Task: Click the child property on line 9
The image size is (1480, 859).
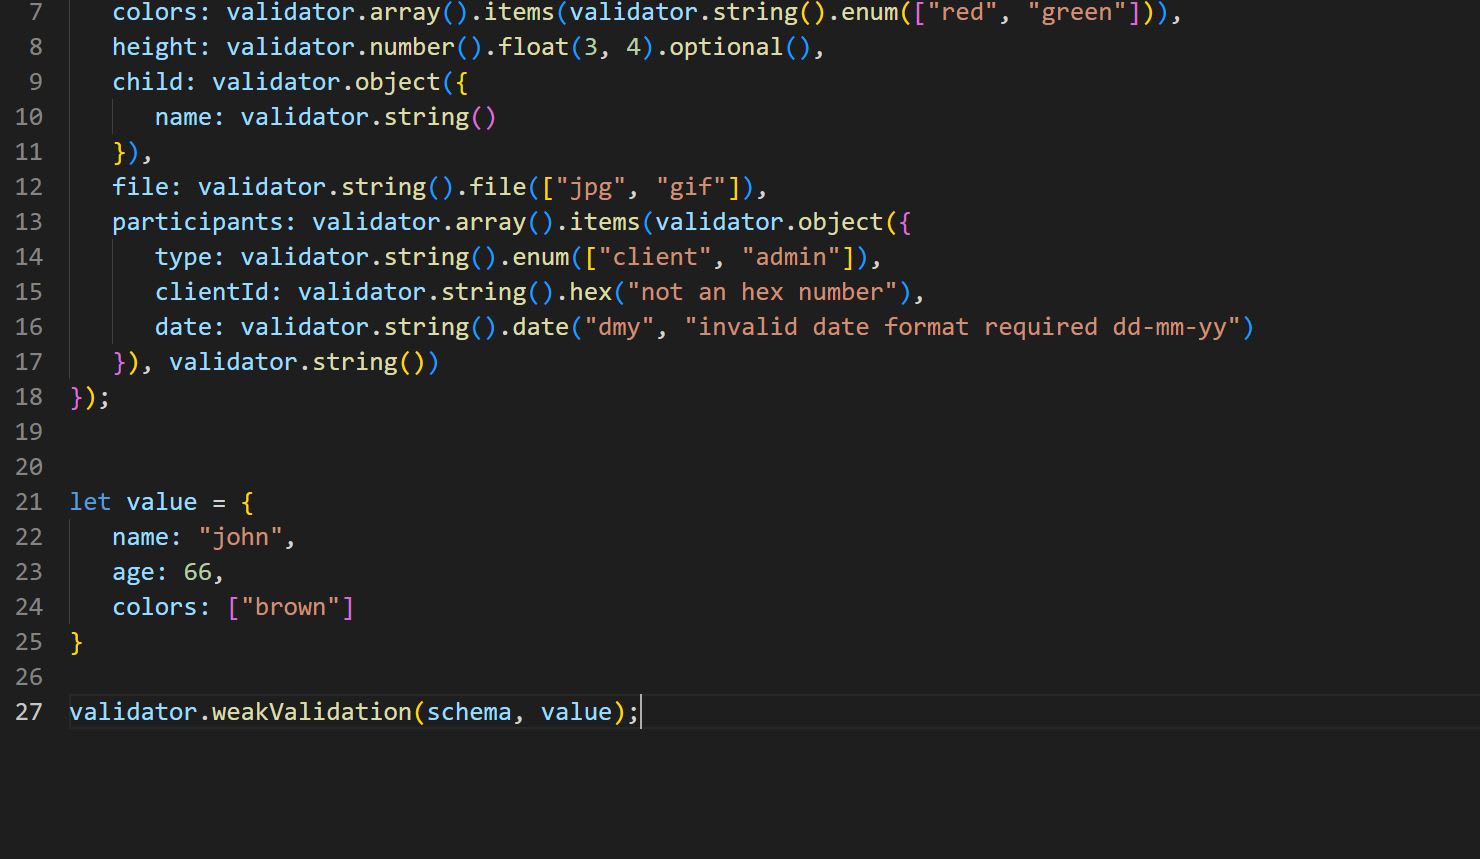Action: coord(148,82)
